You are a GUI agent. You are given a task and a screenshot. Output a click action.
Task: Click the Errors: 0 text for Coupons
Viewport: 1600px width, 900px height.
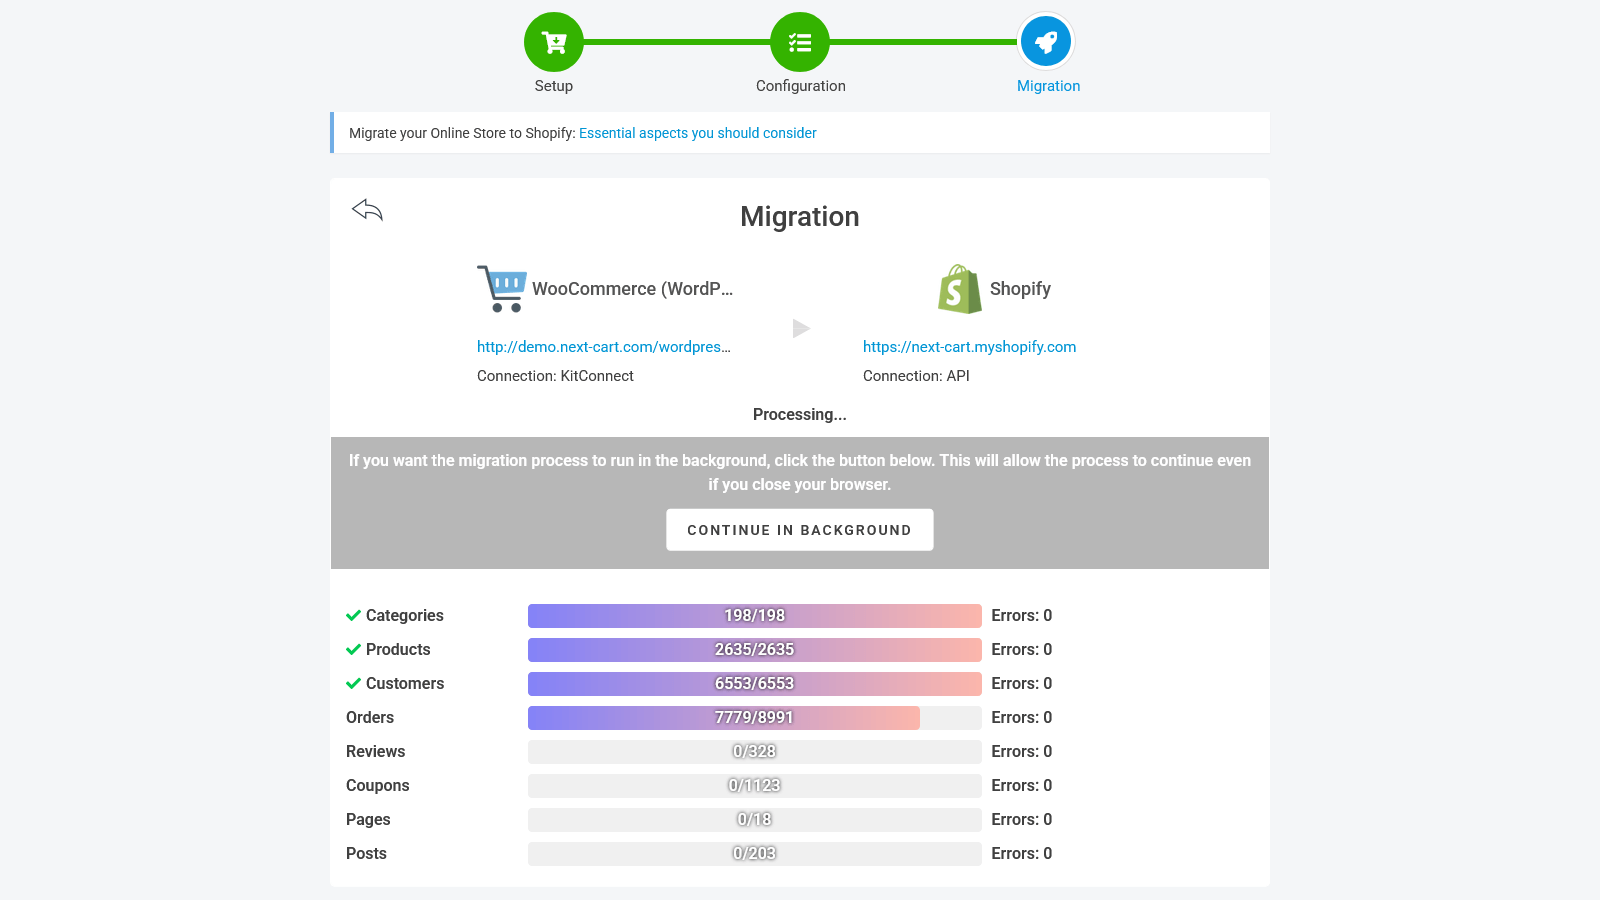[x=1022, y=786]
